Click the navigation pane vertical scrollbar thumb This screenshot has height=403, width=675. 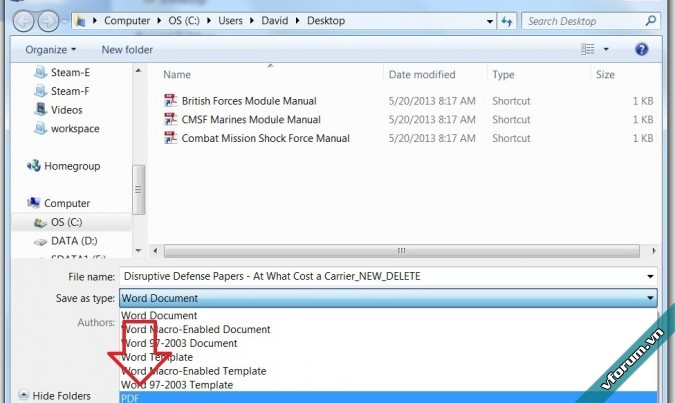[x=139, y=189]
